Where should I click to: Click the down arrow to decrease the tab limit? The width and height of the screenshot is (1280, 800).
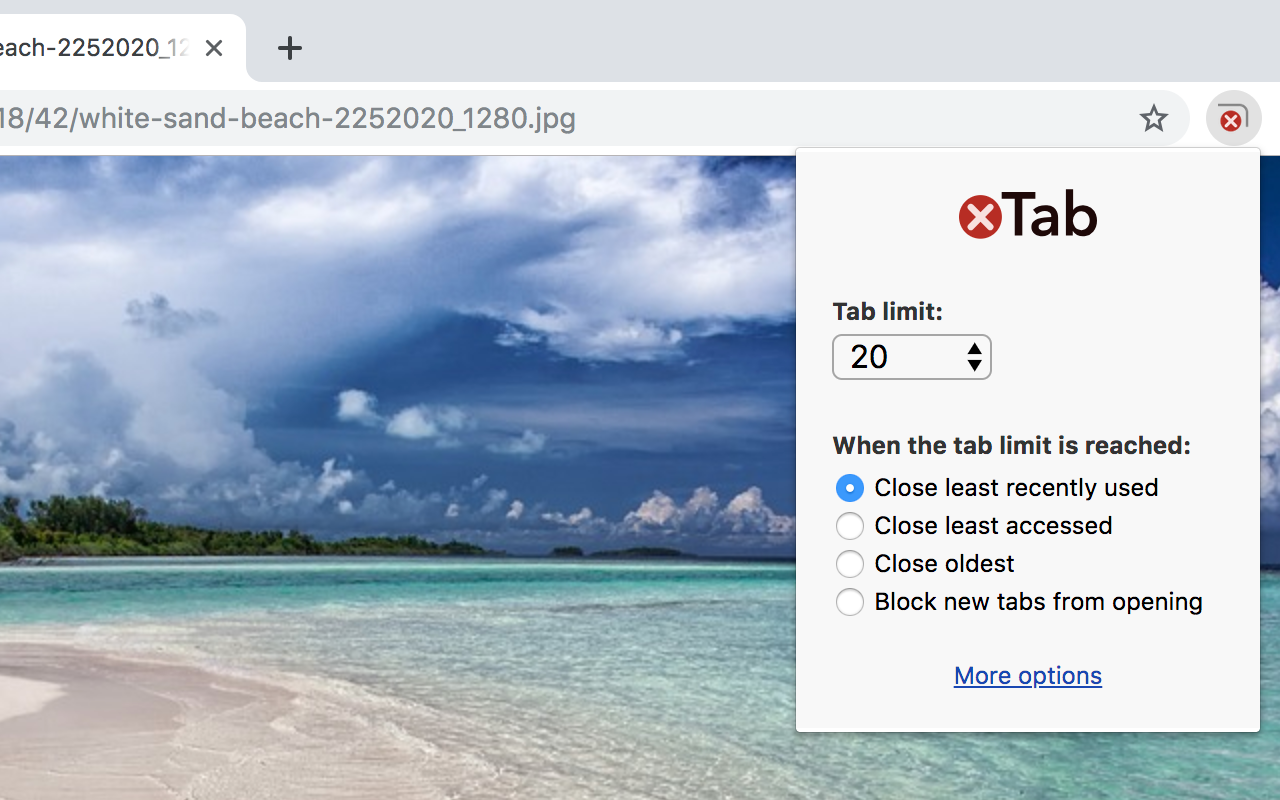(x=974, y=364)
